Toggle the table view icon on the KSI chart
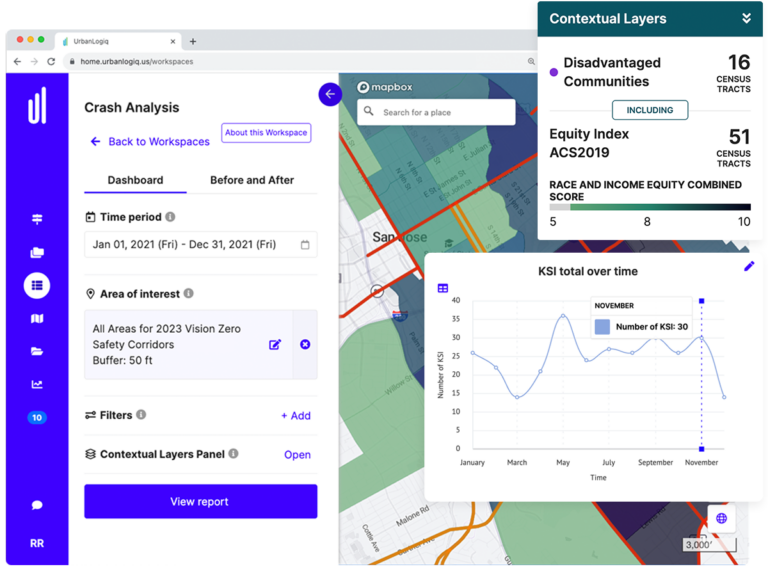Screen dimensions: 768x576 tap(443, 288)
